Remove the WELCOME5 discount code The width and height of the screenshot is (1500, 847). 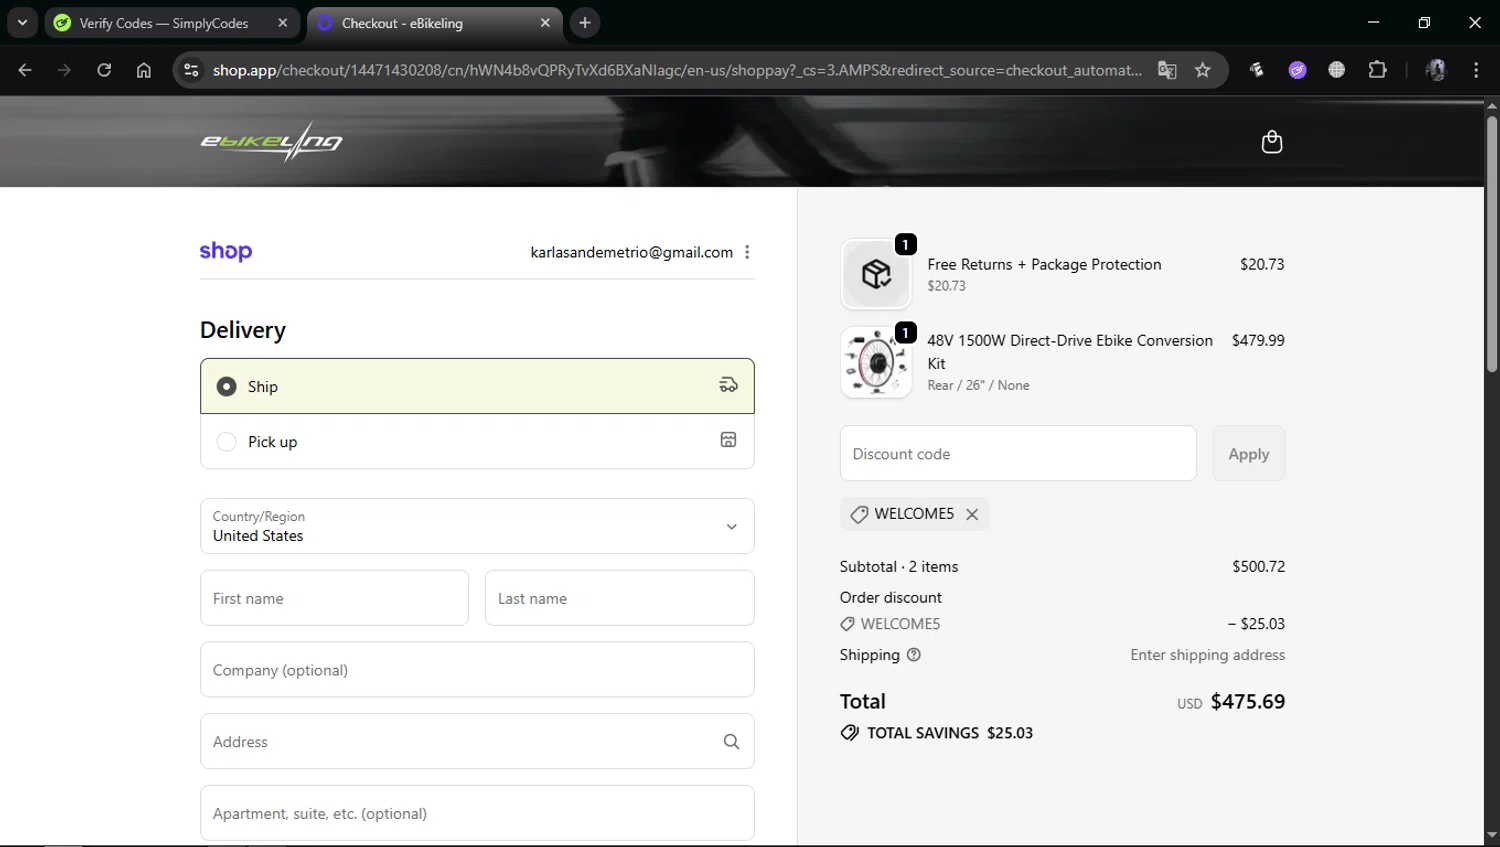pos(972,514)
